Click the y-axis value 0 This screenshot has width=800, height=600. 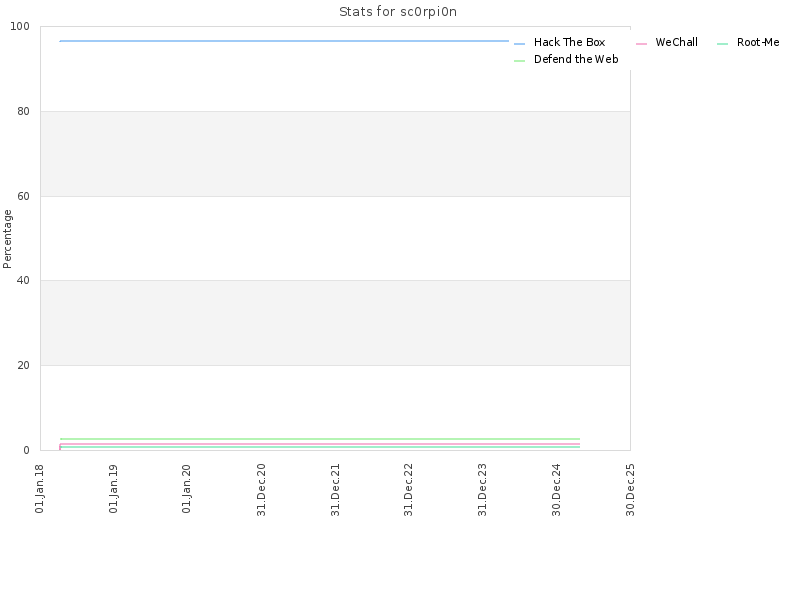pyautogui.click(x=27, y=451)
